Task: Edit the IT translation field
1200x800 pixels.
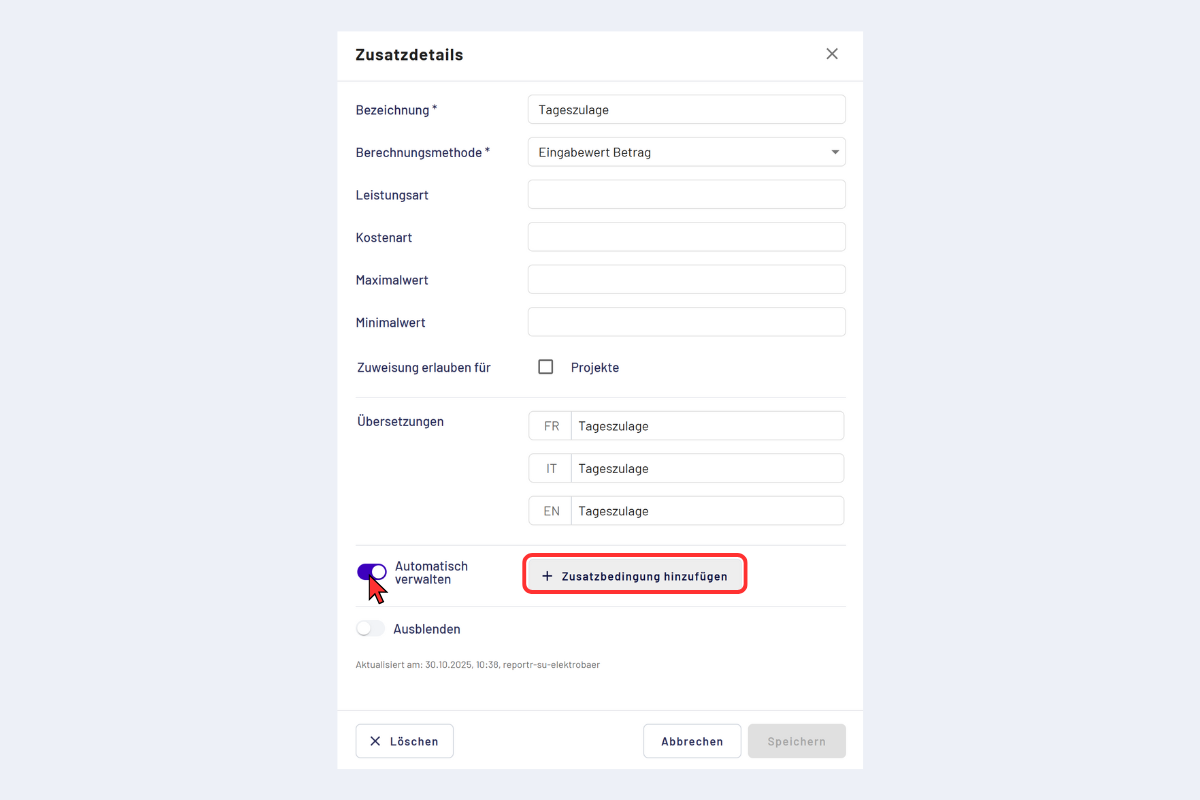Action: [706, 468]
